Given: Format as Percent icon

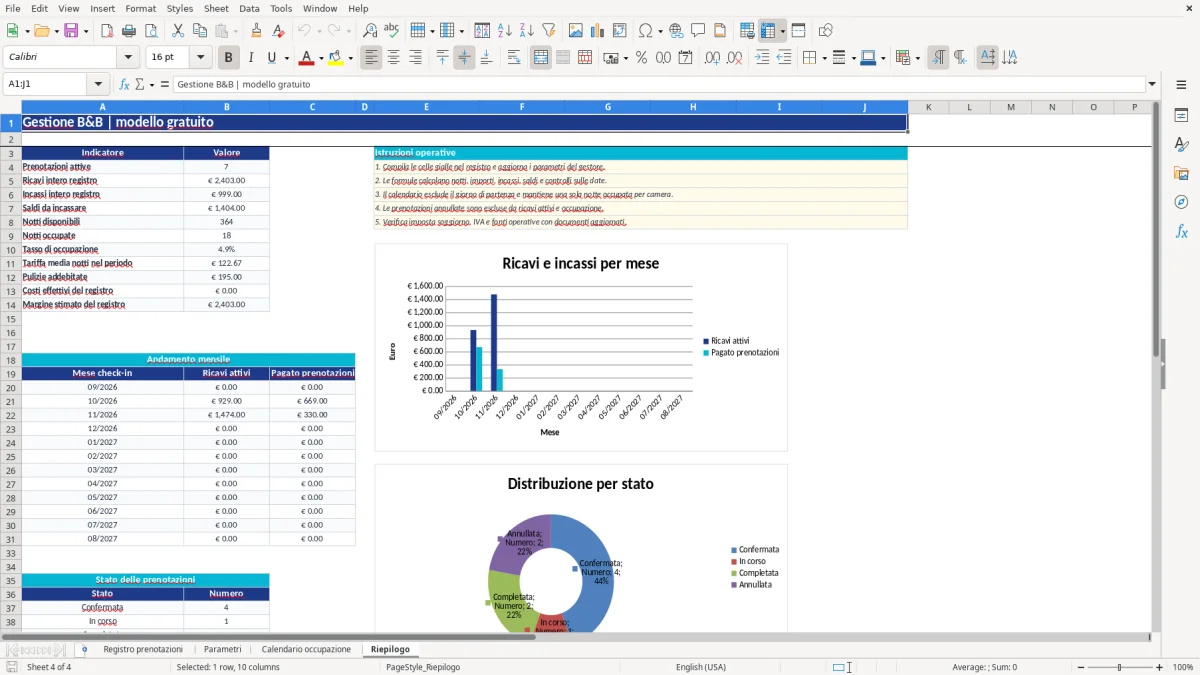Looking at the screenshot, I should pos(641,57).
